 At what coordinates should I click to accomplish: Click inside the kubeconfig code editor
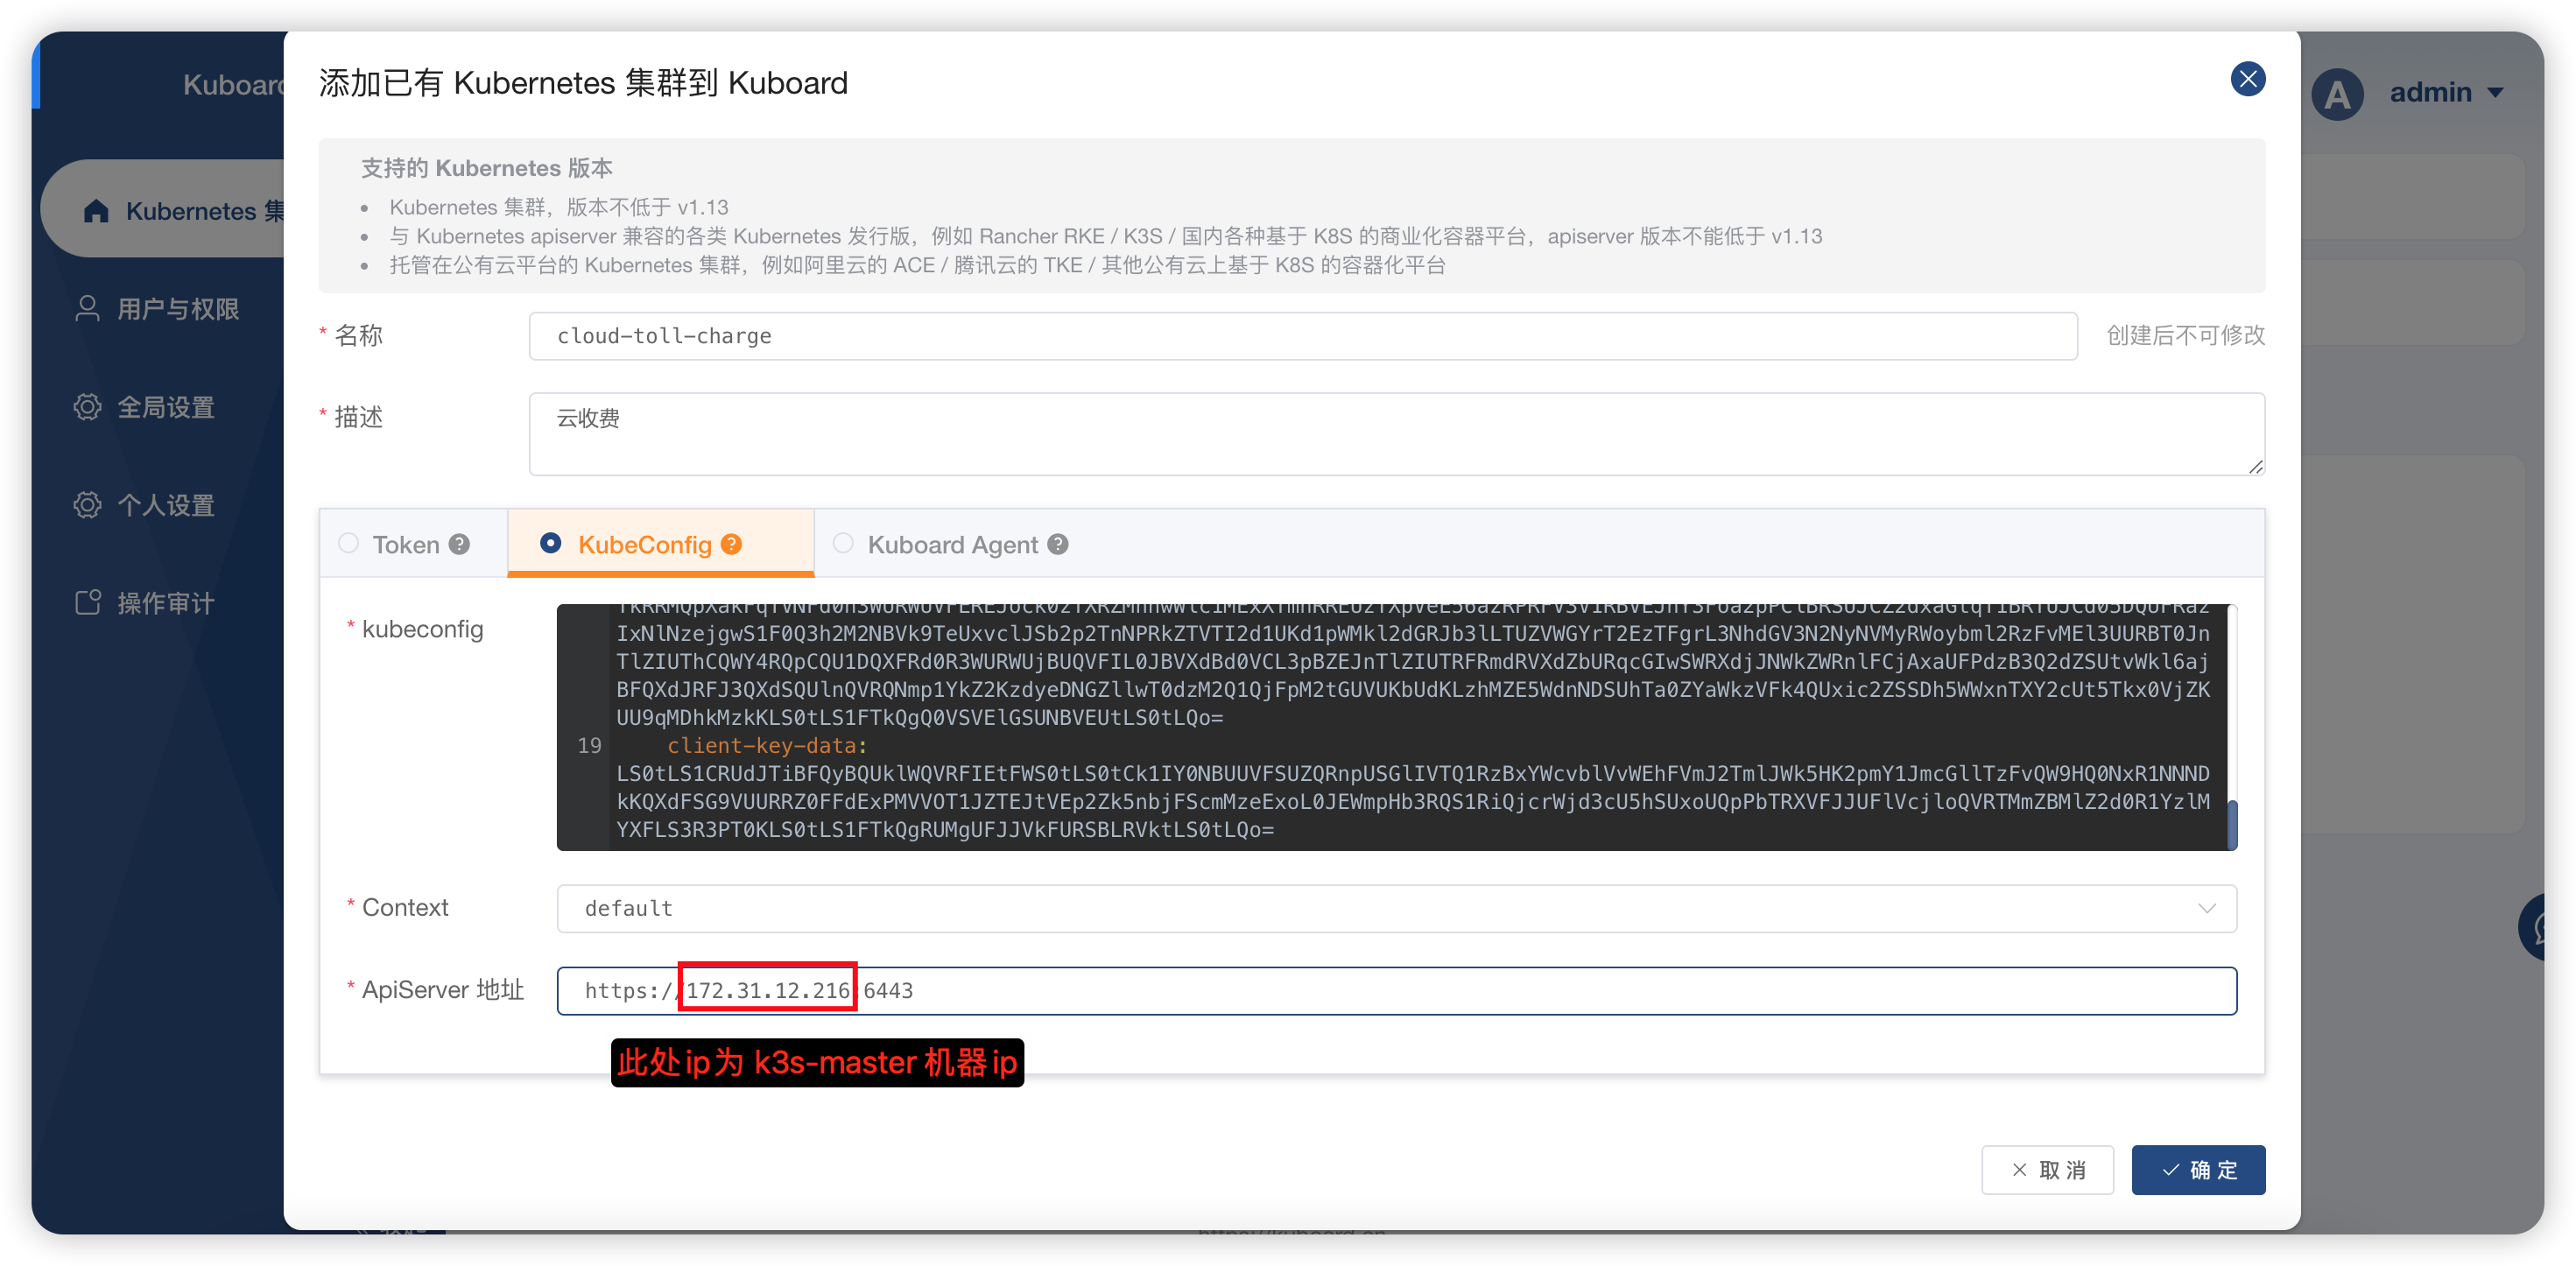pyautogui.click(x=1396, y=727)
